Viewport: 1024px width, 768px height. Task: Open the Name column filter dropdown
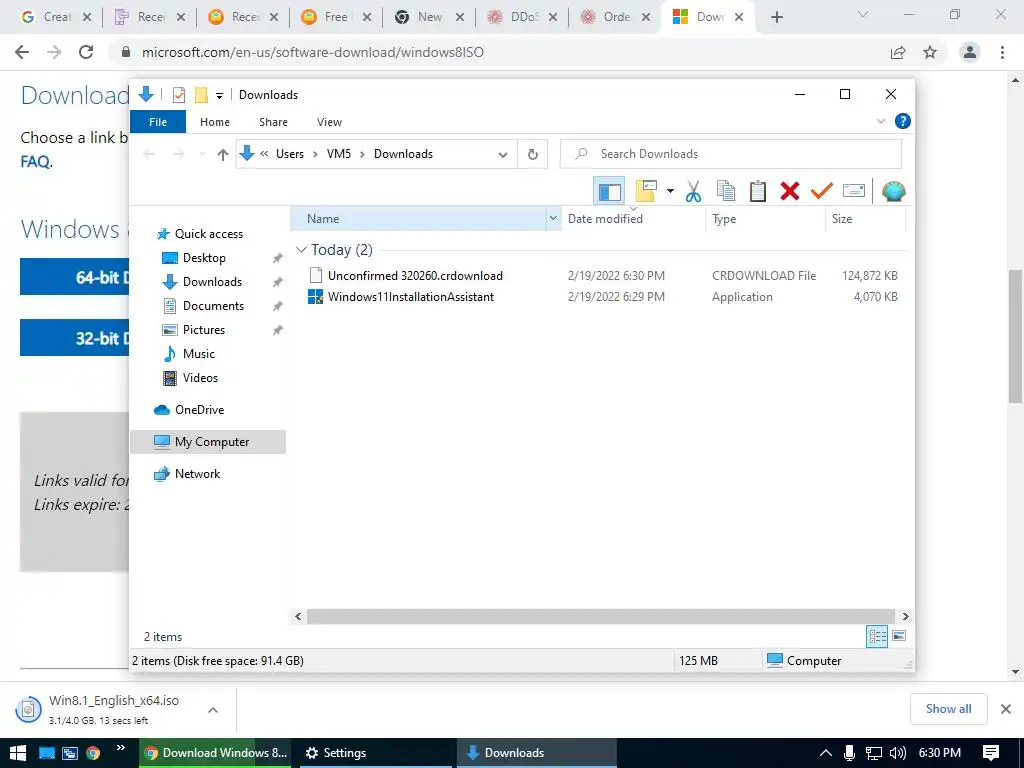pyautogui.click(x=553, y=219)
